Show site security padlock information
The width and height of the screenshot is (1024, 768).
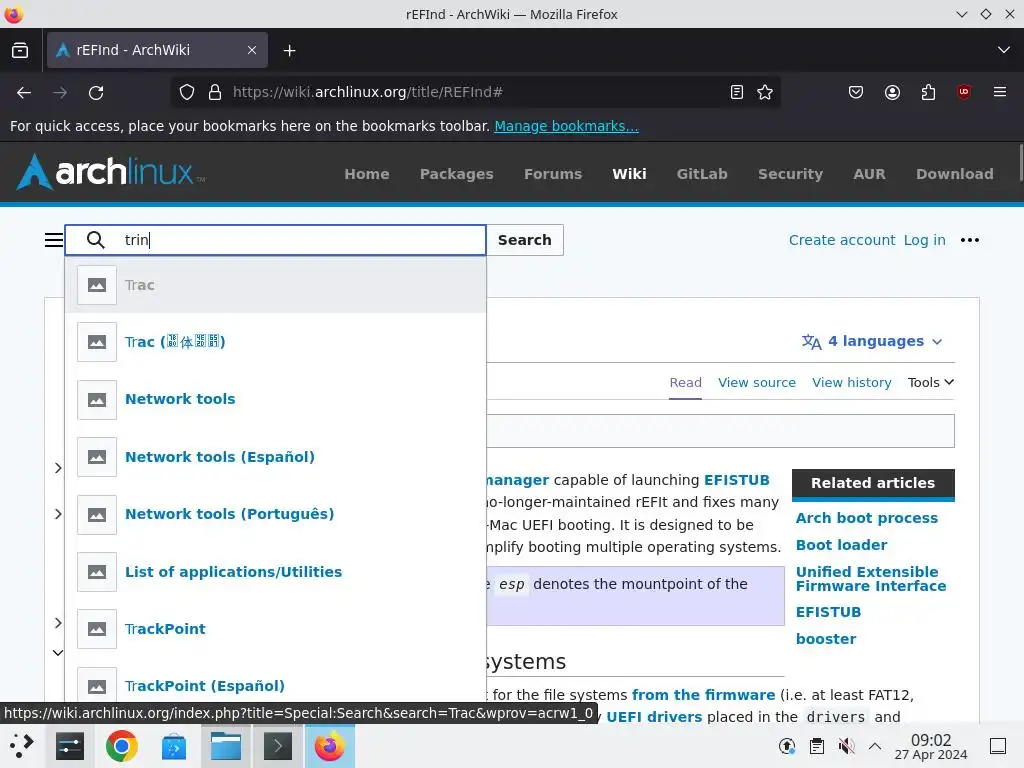tap(215, 93)
